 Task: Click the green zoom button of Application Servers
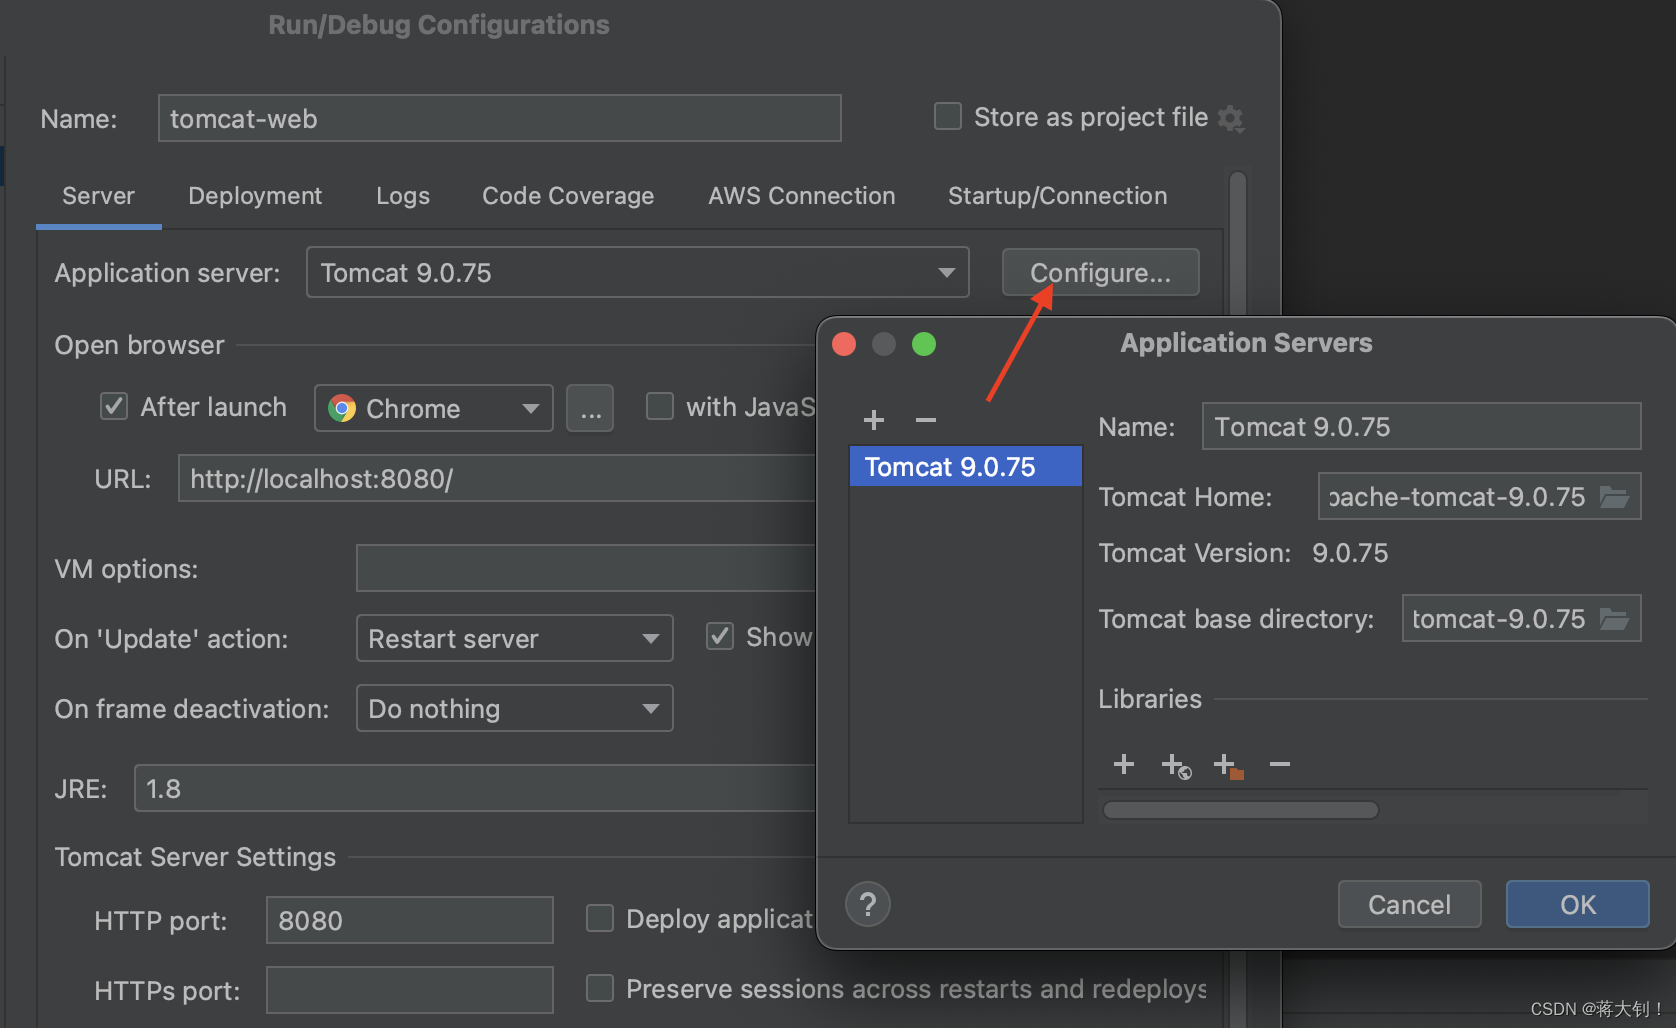(924, 344)
